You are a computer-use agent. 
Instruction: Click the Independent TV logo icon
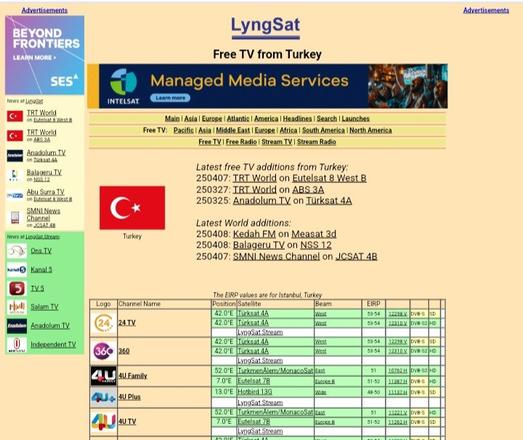point(17,345)
